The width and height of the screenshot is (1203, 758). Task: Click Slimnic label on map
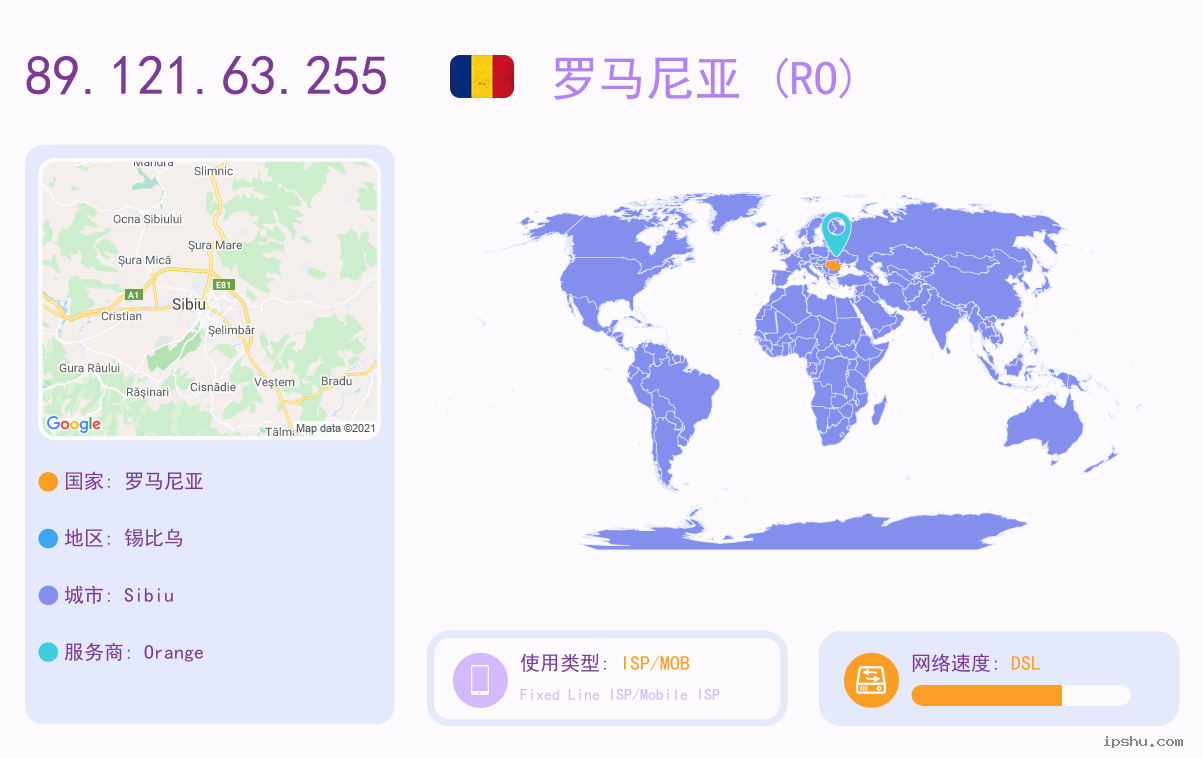pos(214,171)
